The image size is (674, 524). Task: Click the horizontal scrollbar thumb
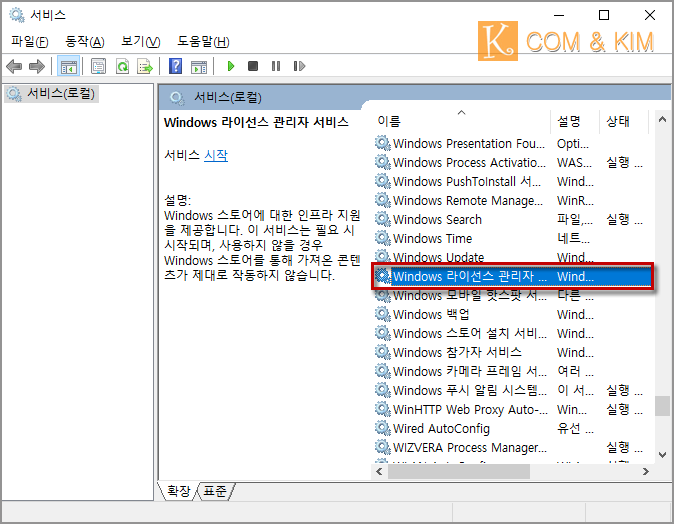[459, 472]
